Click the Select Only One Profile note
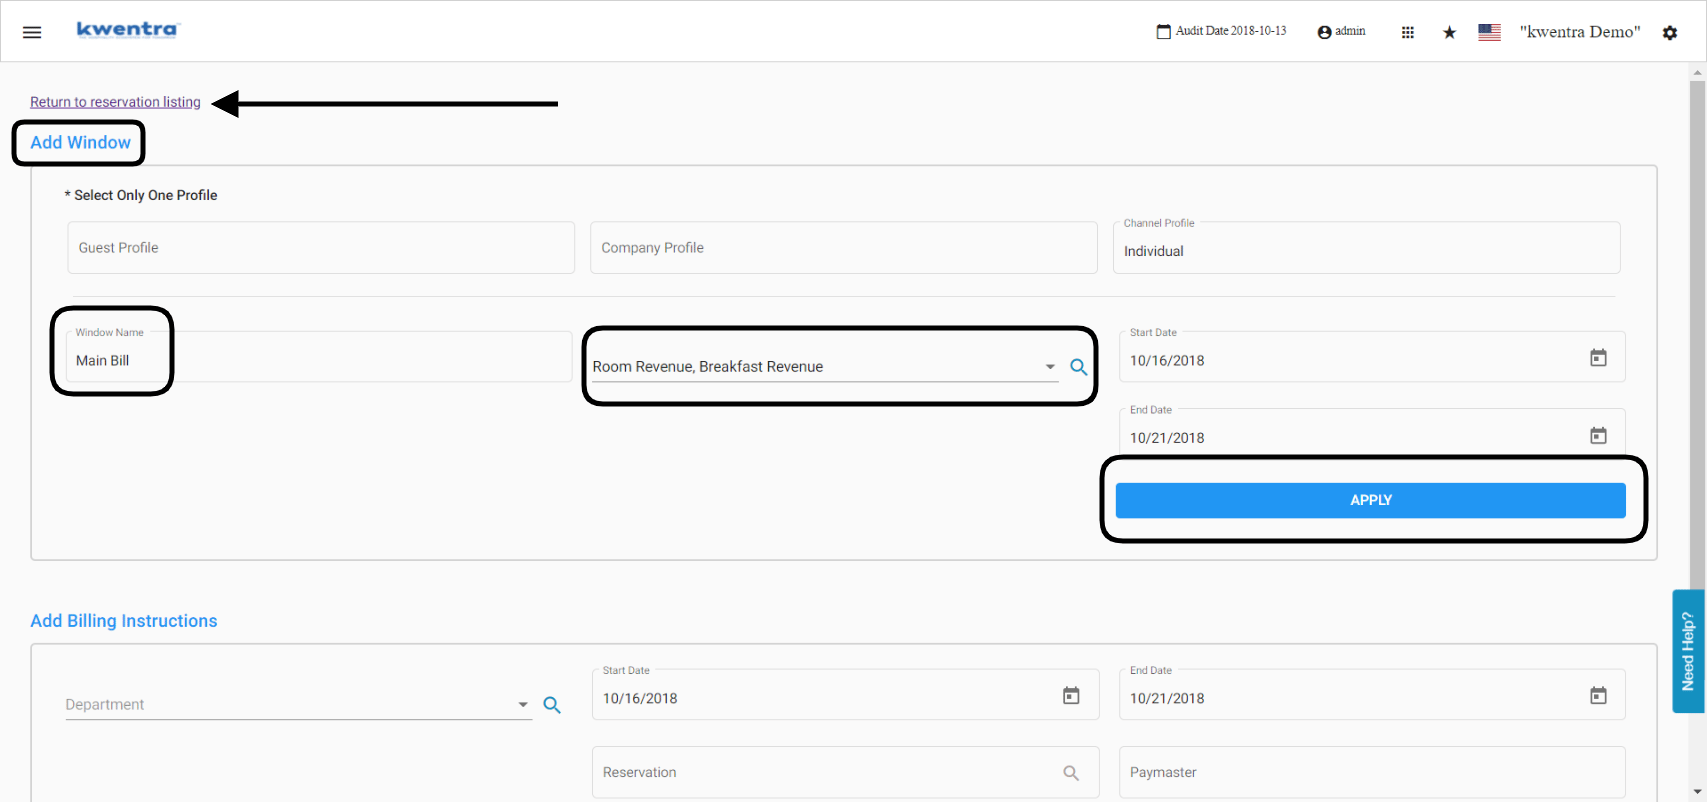 141,195
